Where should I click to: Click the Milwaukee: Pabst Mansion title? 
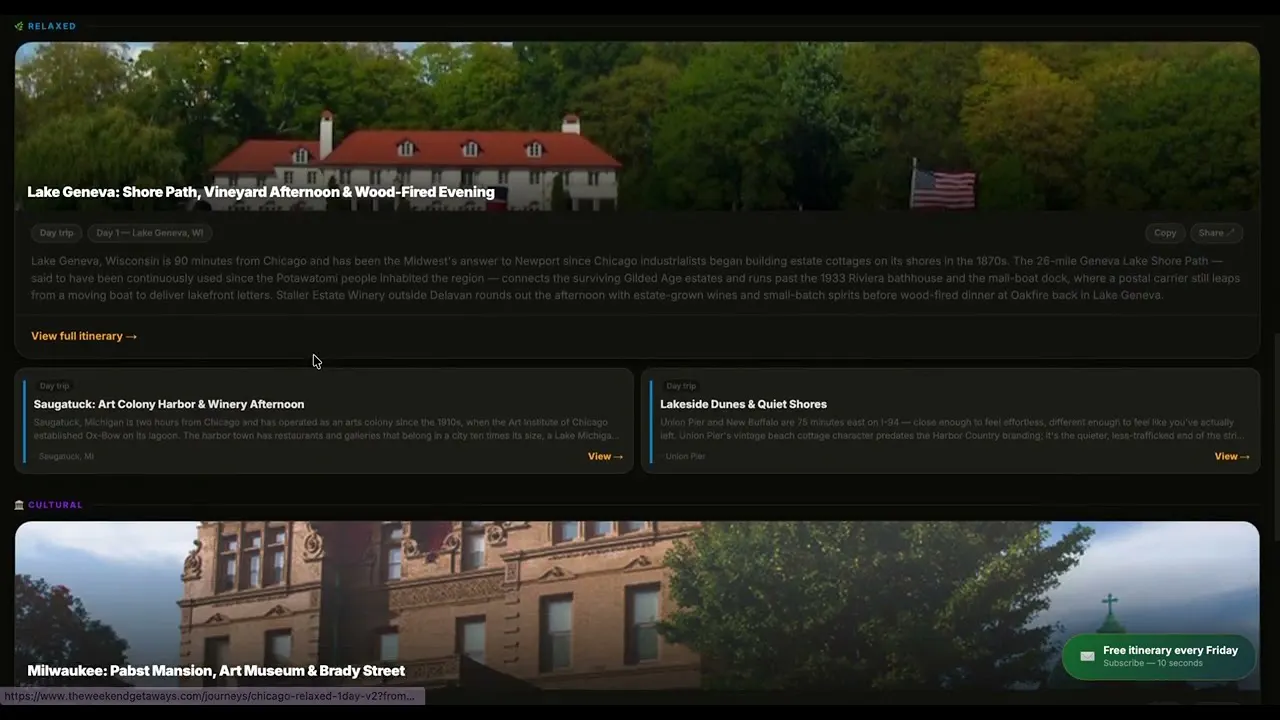tap(216, 671)
